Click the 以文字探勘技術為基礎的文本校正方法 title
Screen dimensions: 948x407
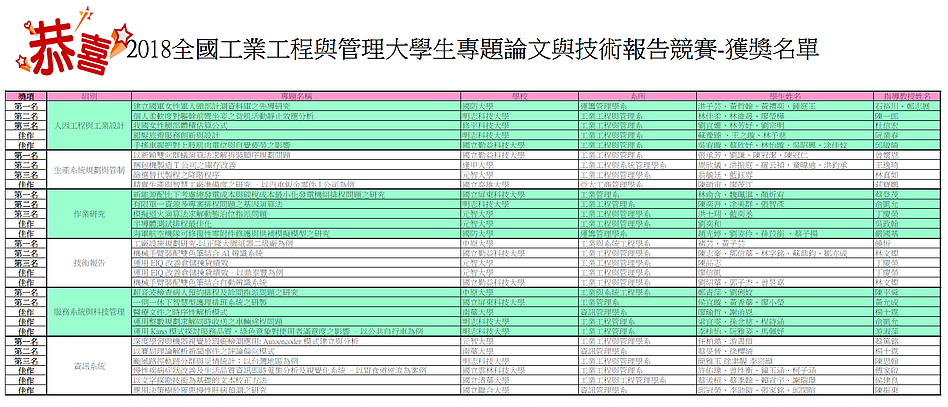pyautogui.click(x=296, y=380)
